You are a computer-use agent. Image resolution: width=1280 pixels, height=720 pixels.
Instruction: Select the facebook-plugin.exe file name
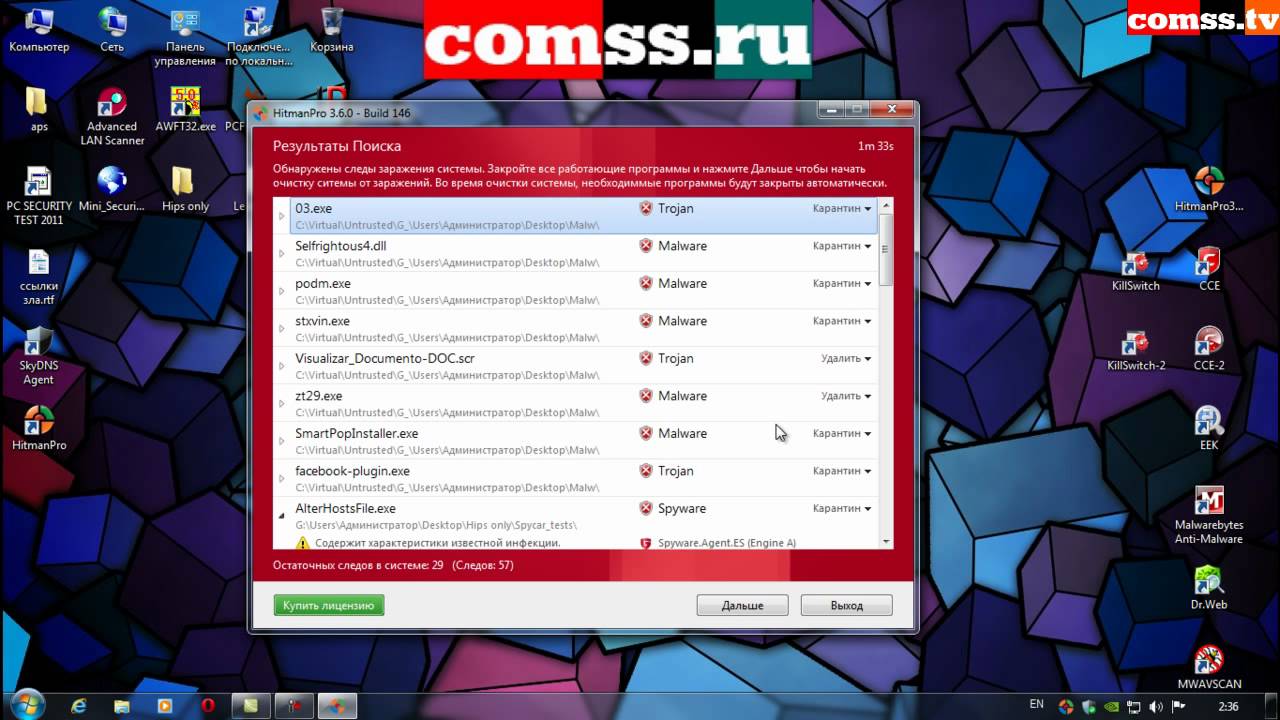pyautogui.click(x=352, y=471)
